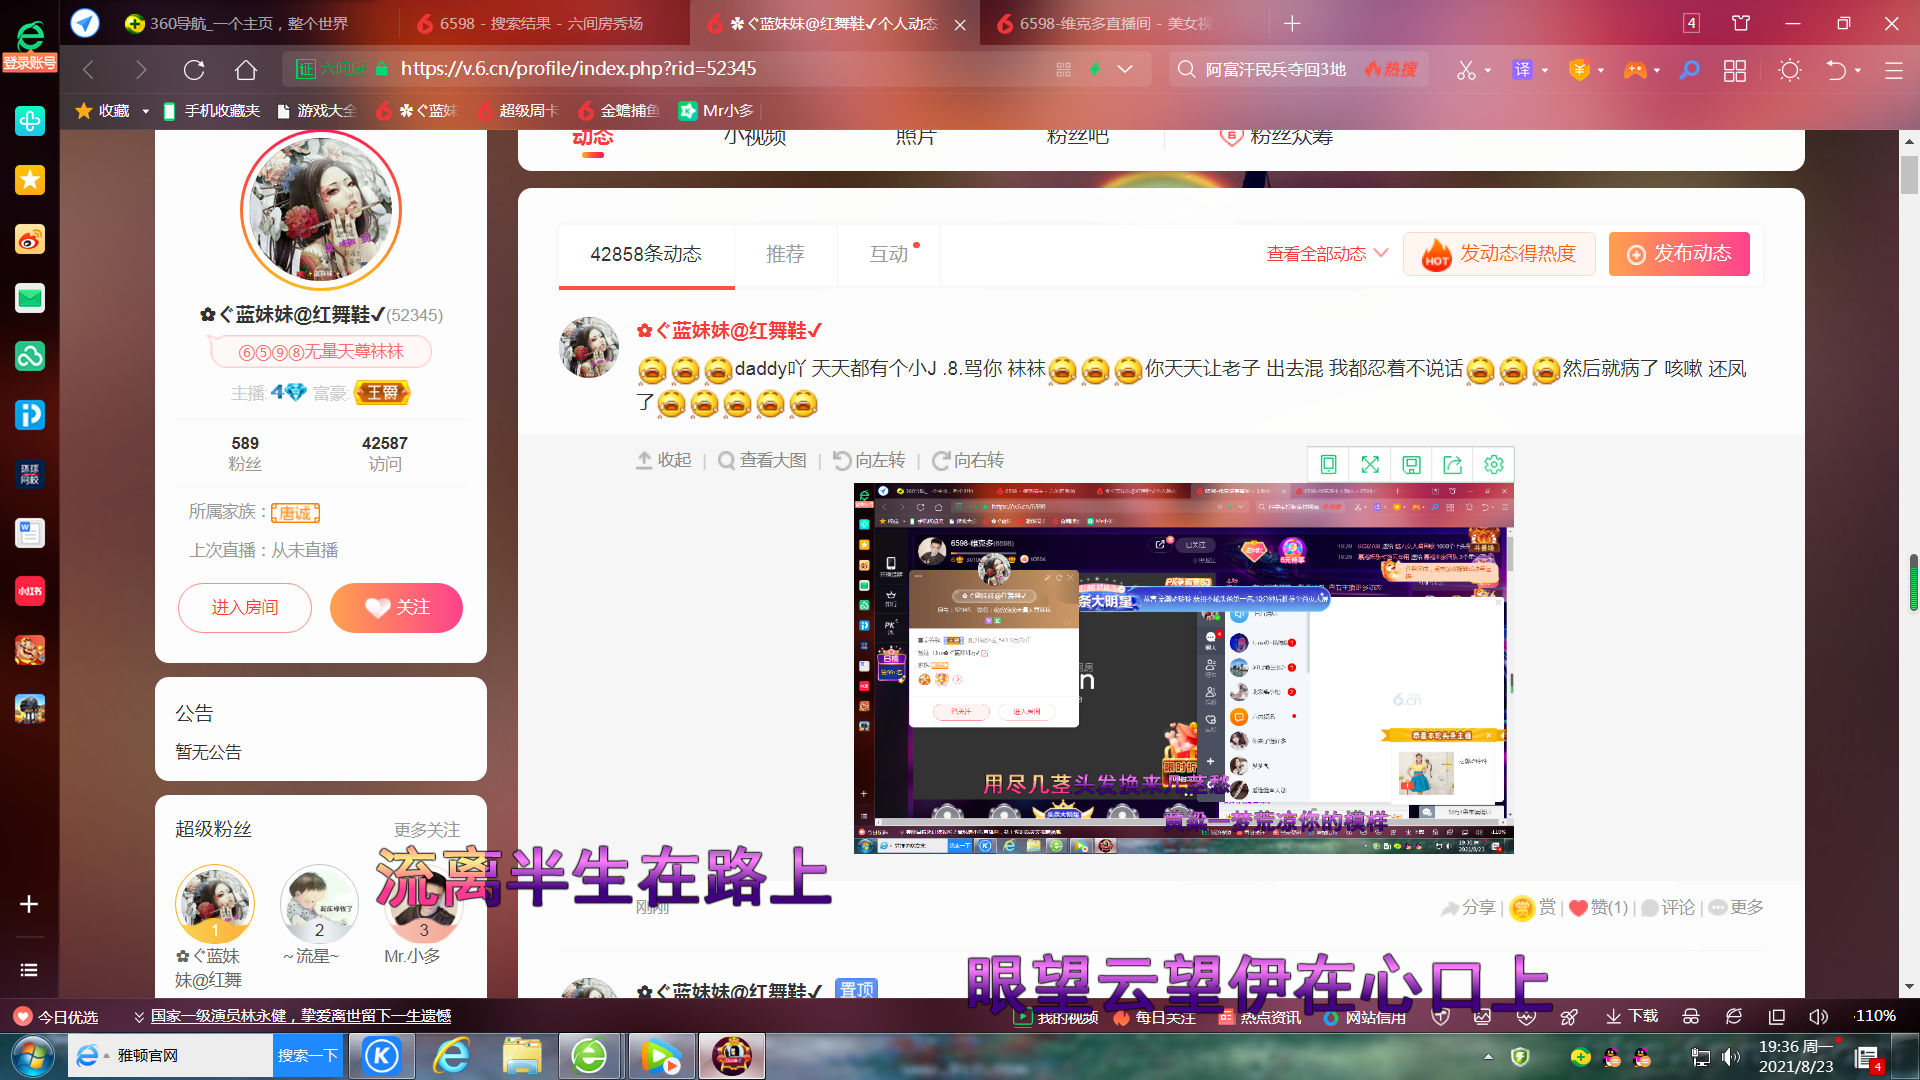Switch to the 推荐 tab

[785, 254]
